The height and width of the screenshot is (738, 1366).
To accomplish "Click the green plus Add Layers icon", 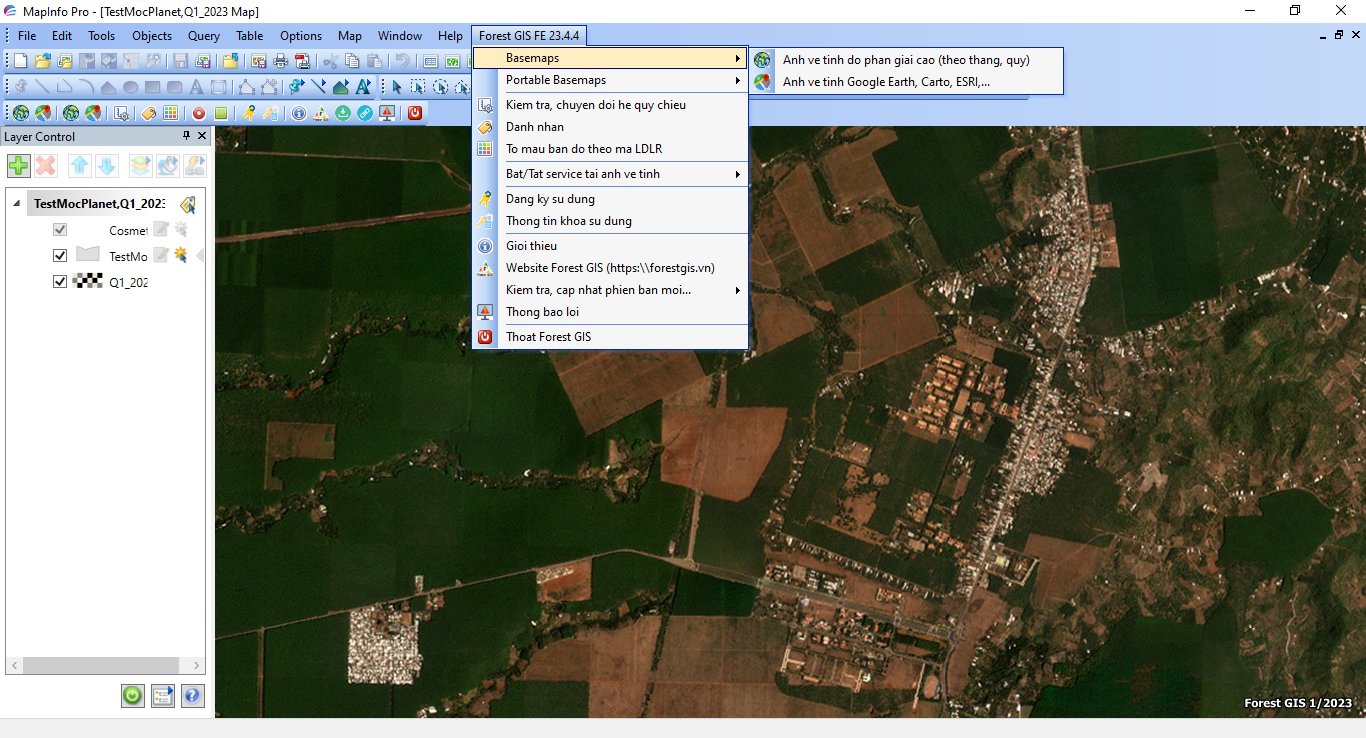I will pyautogui.click(x=19, y=165).
